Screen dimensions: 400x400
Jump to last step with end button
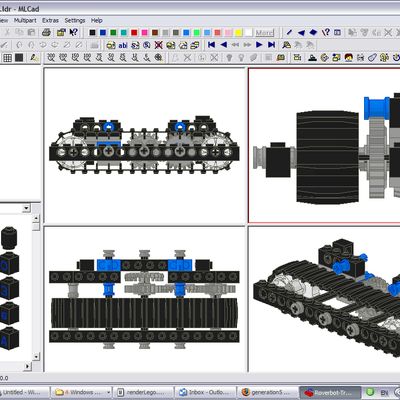[x=271, y=45]
